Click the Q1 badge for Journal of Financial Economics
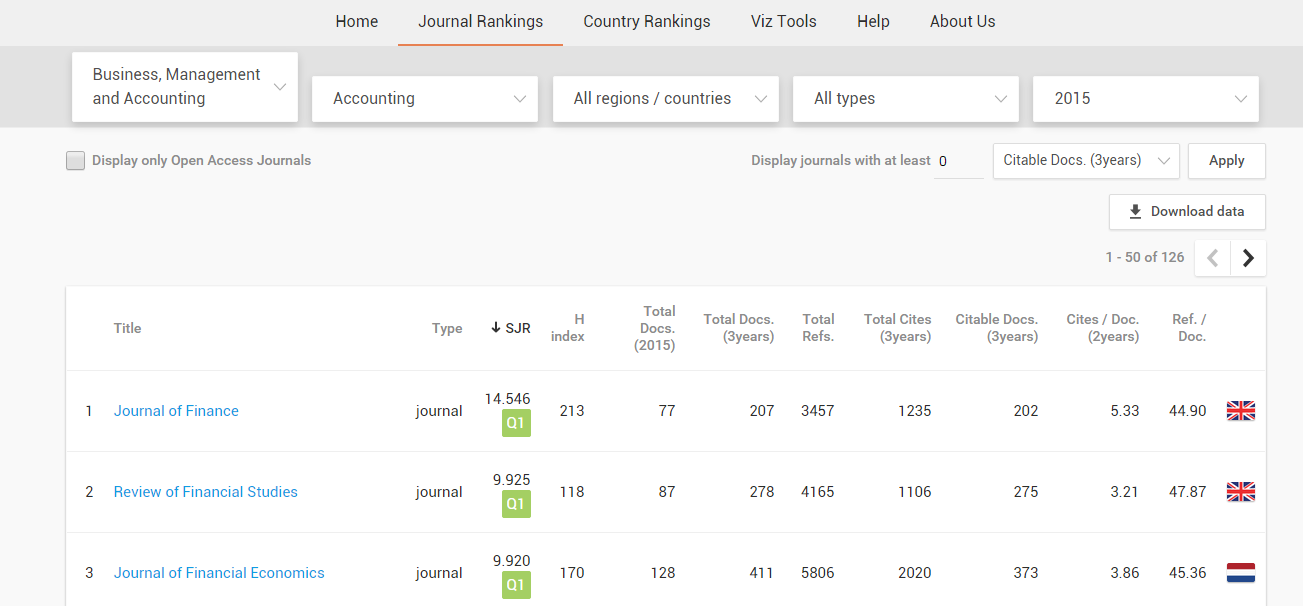The width and height of the screenshot is (1303, 606). tap(516, 585)
